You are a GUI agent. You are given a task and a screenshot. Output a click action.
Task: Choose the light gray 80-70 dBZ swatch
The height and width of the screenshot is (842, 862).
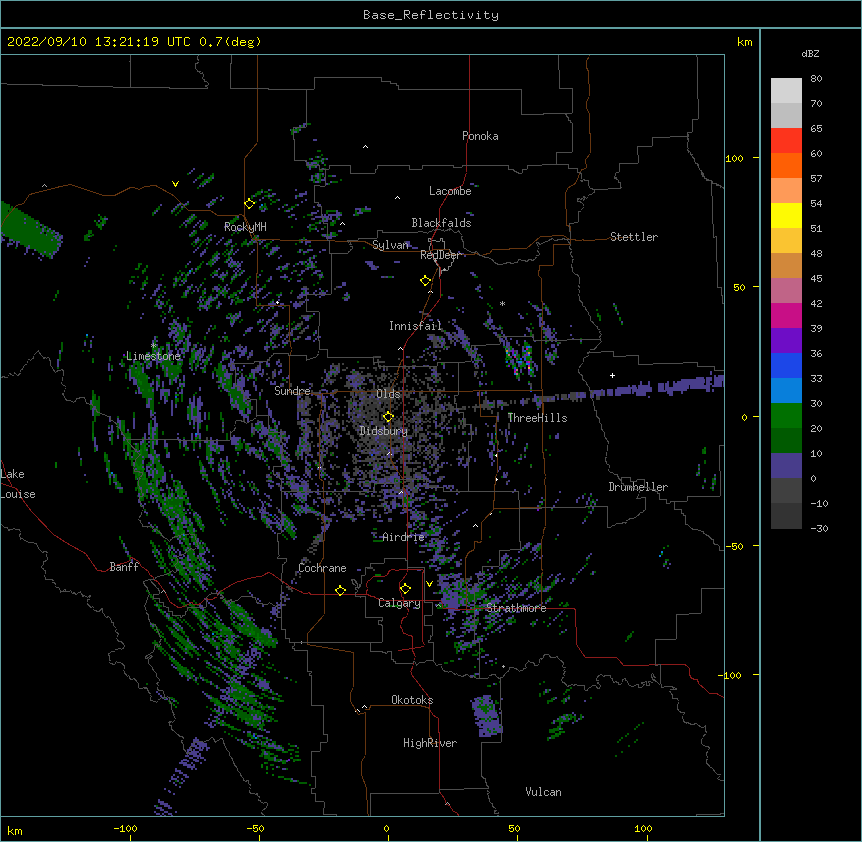(x=786, y=91)
